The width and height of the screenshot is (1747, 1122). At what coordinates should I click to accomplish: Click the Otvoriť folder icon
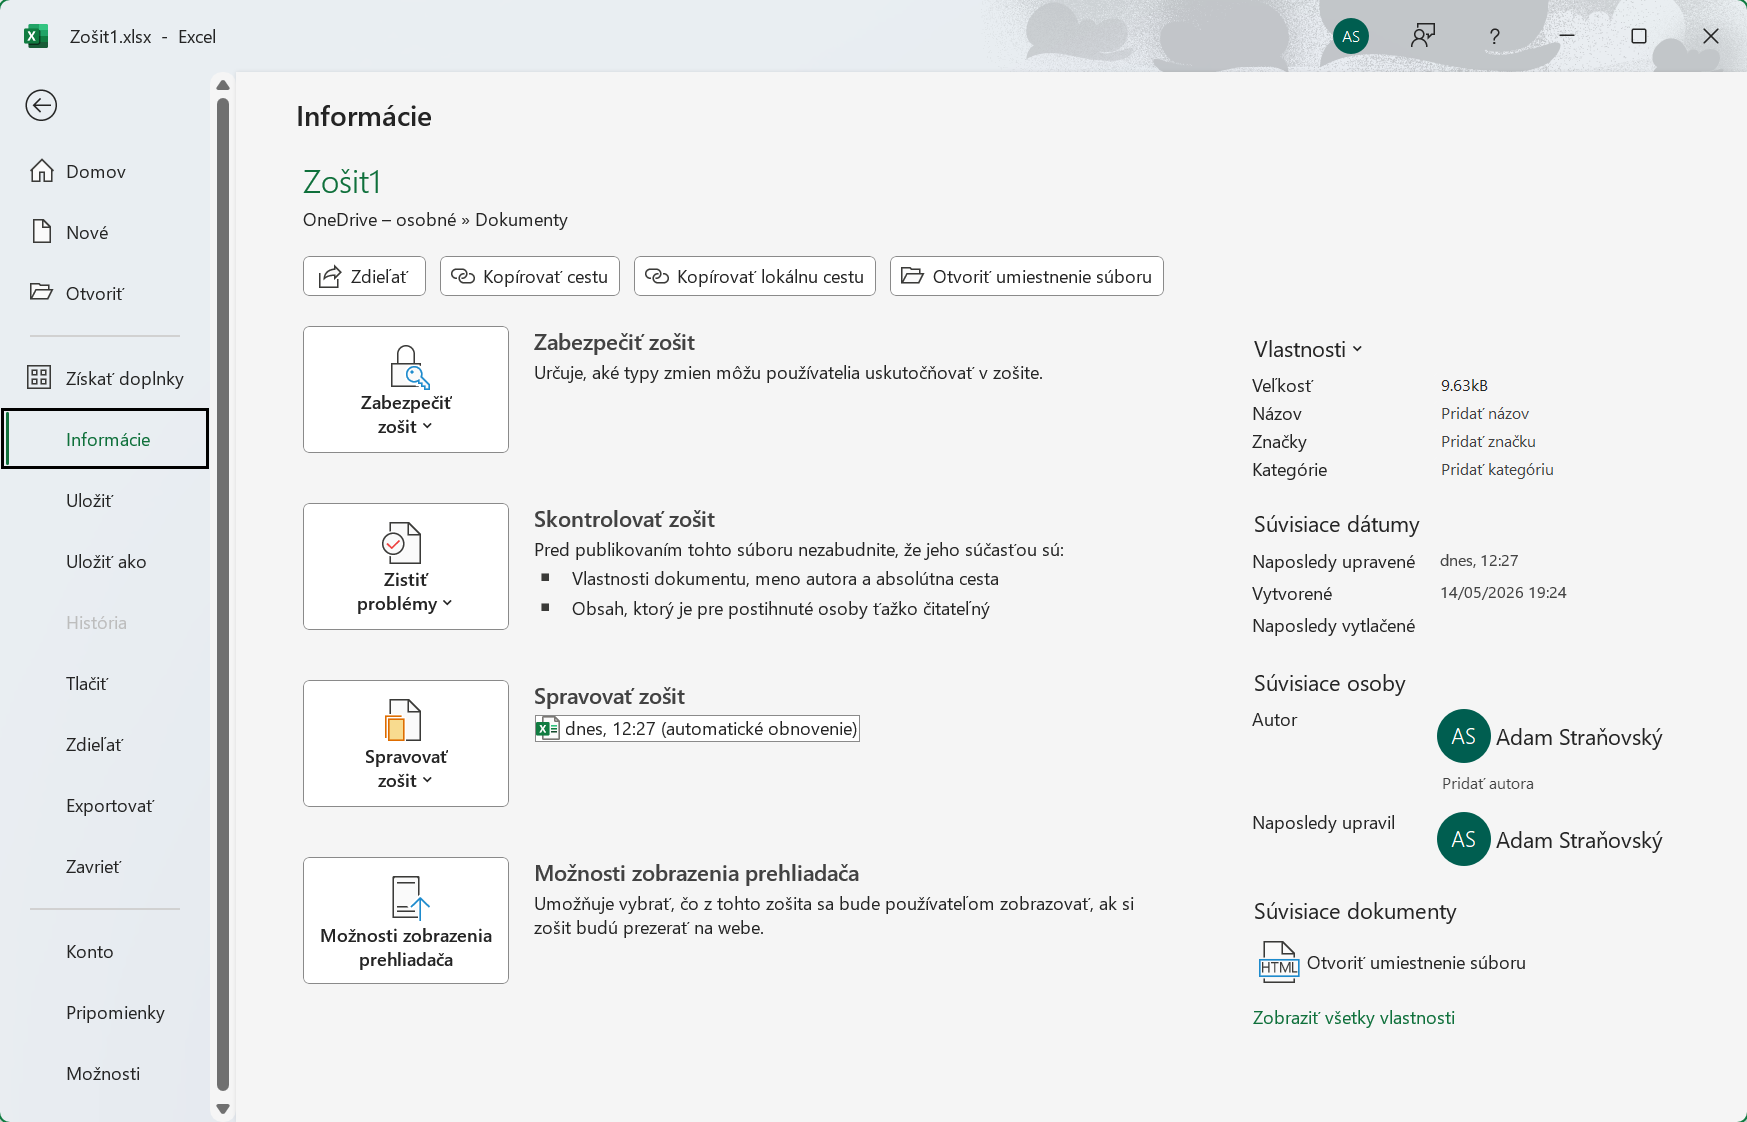41,292
